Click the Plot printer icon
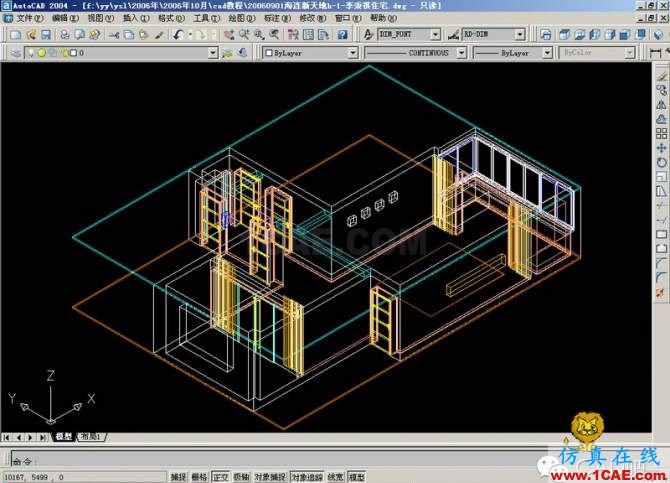Viewport: 670px width, 483px height. click(65, 35)
